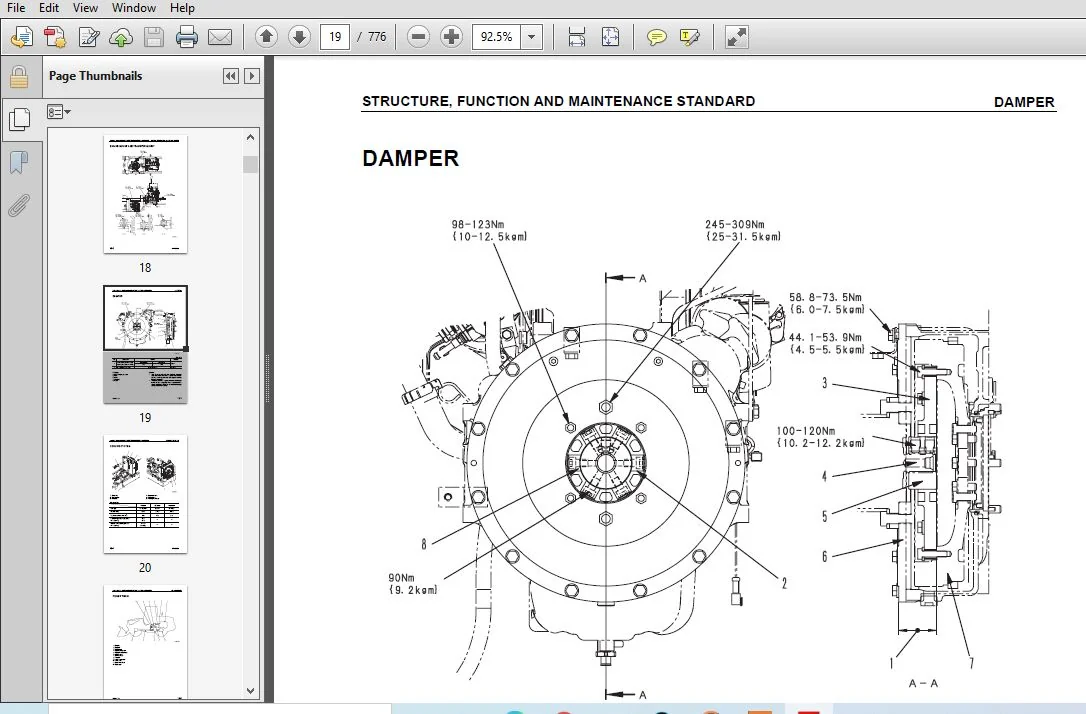Click the fit one full page icon
The width and height of the screenshot is (1086, 714).
point(610,37)
